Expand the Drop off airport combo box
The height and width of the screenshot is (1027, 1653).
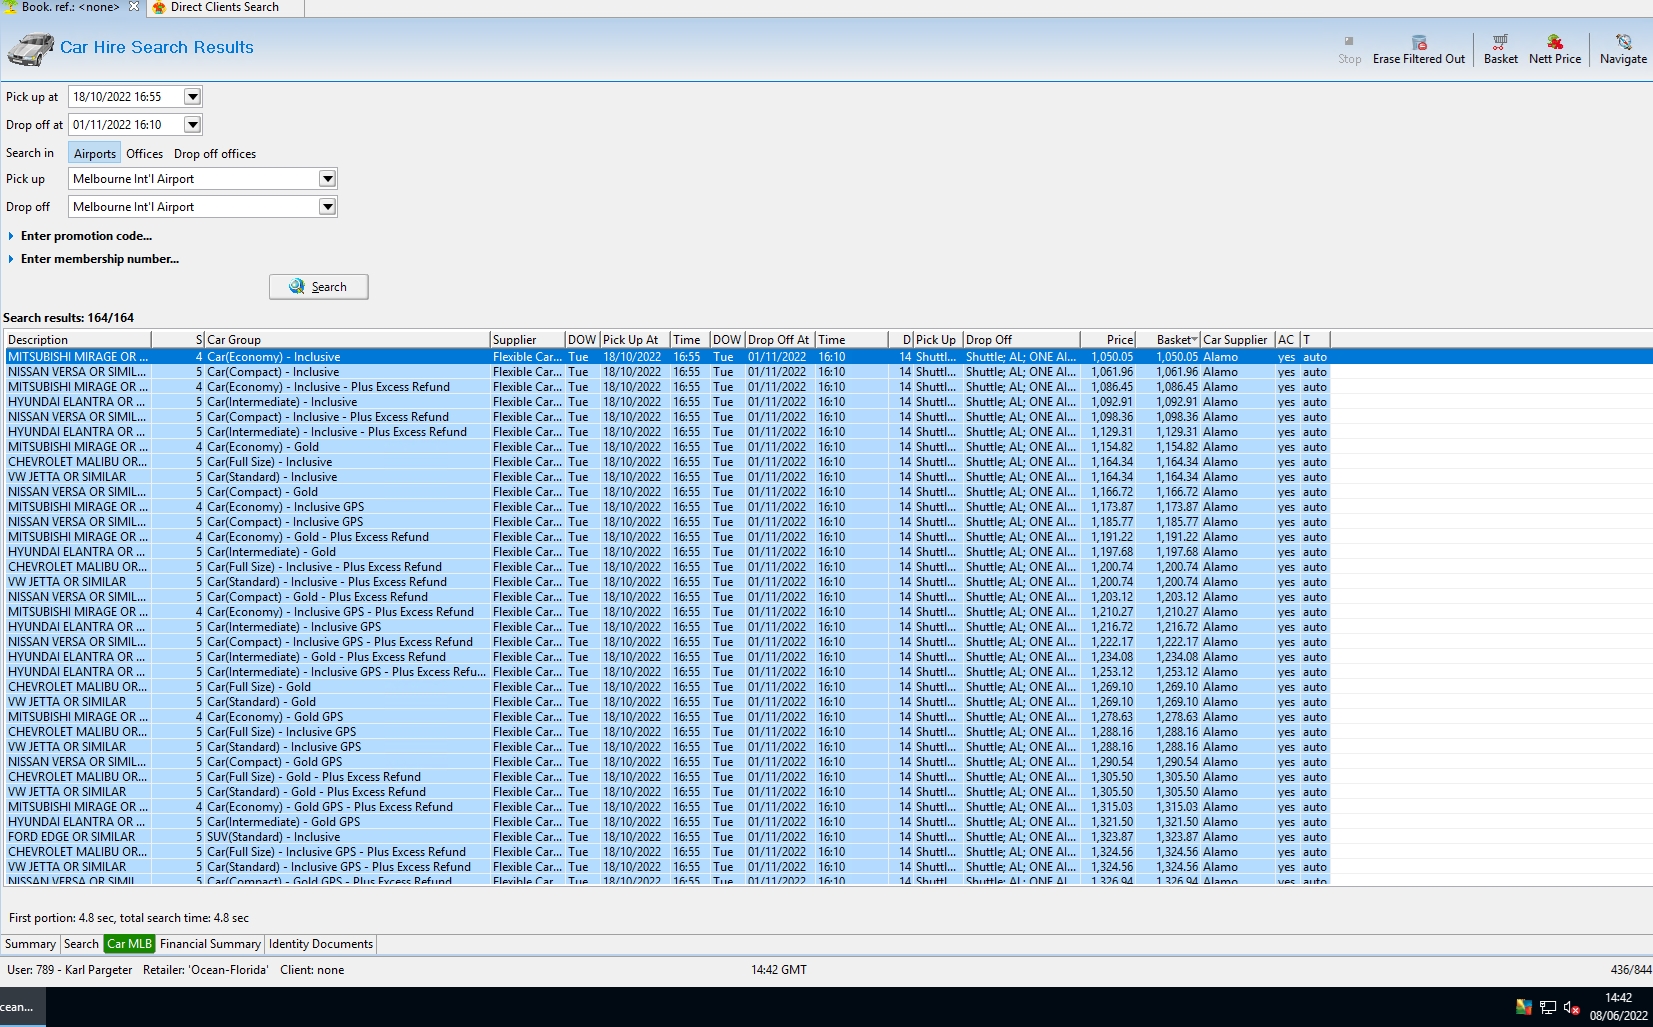(327, 207)
